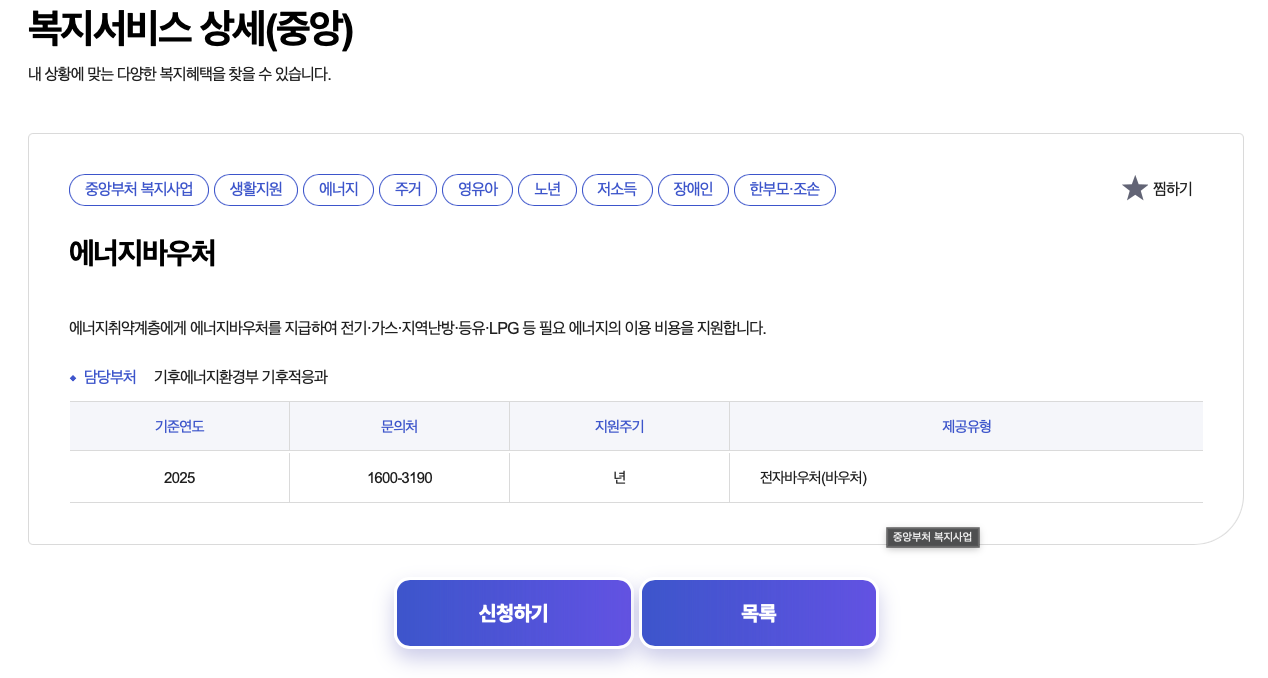The image size is (1268, 678).
Task: Open the 중앙부처 복지사업 tag
Action: [x=138, y=190]
